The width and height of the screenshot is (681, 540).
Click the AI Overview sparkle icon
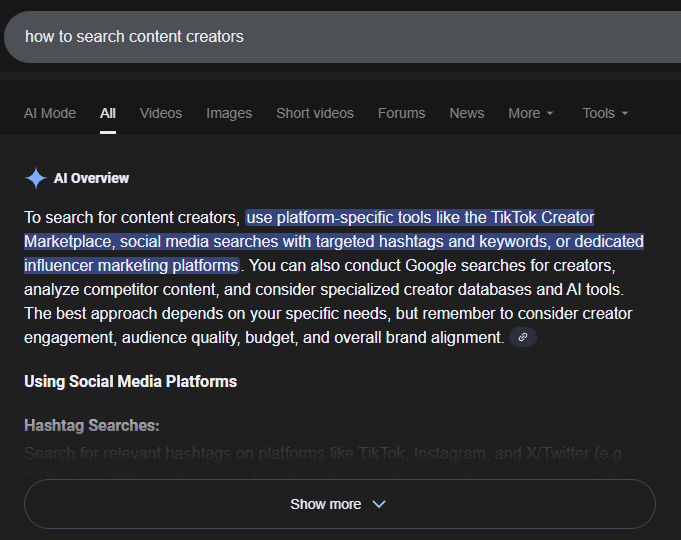[36, 178]
